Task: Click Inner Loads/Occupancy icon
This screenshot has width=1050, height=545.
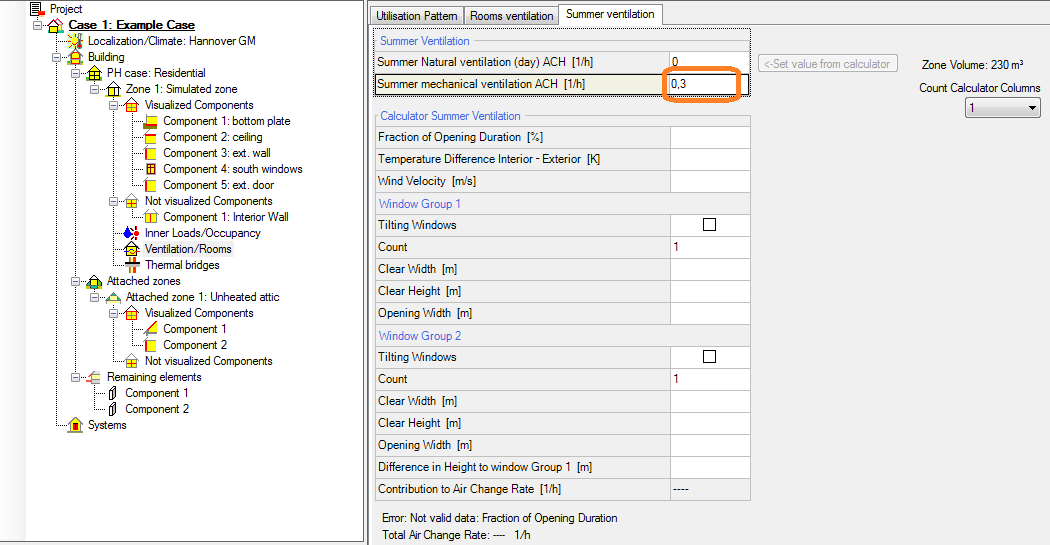Action: (132, 233)
